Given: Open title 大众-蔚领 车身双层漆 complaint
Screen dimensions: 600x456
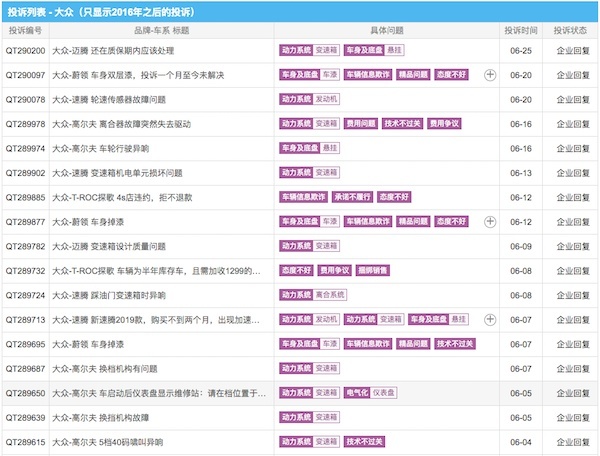Looking at the screenshot, I should (138, 75).
